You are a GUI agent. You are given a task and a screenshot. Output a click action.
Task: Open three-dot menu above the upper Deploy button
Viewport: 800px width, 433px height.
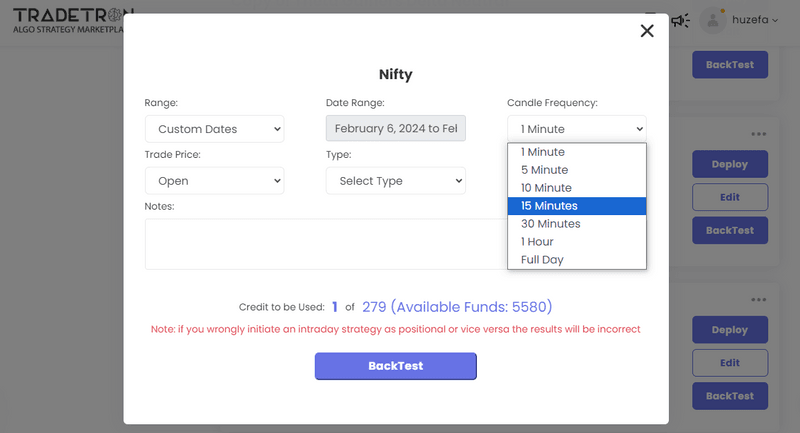coord(759,134)
